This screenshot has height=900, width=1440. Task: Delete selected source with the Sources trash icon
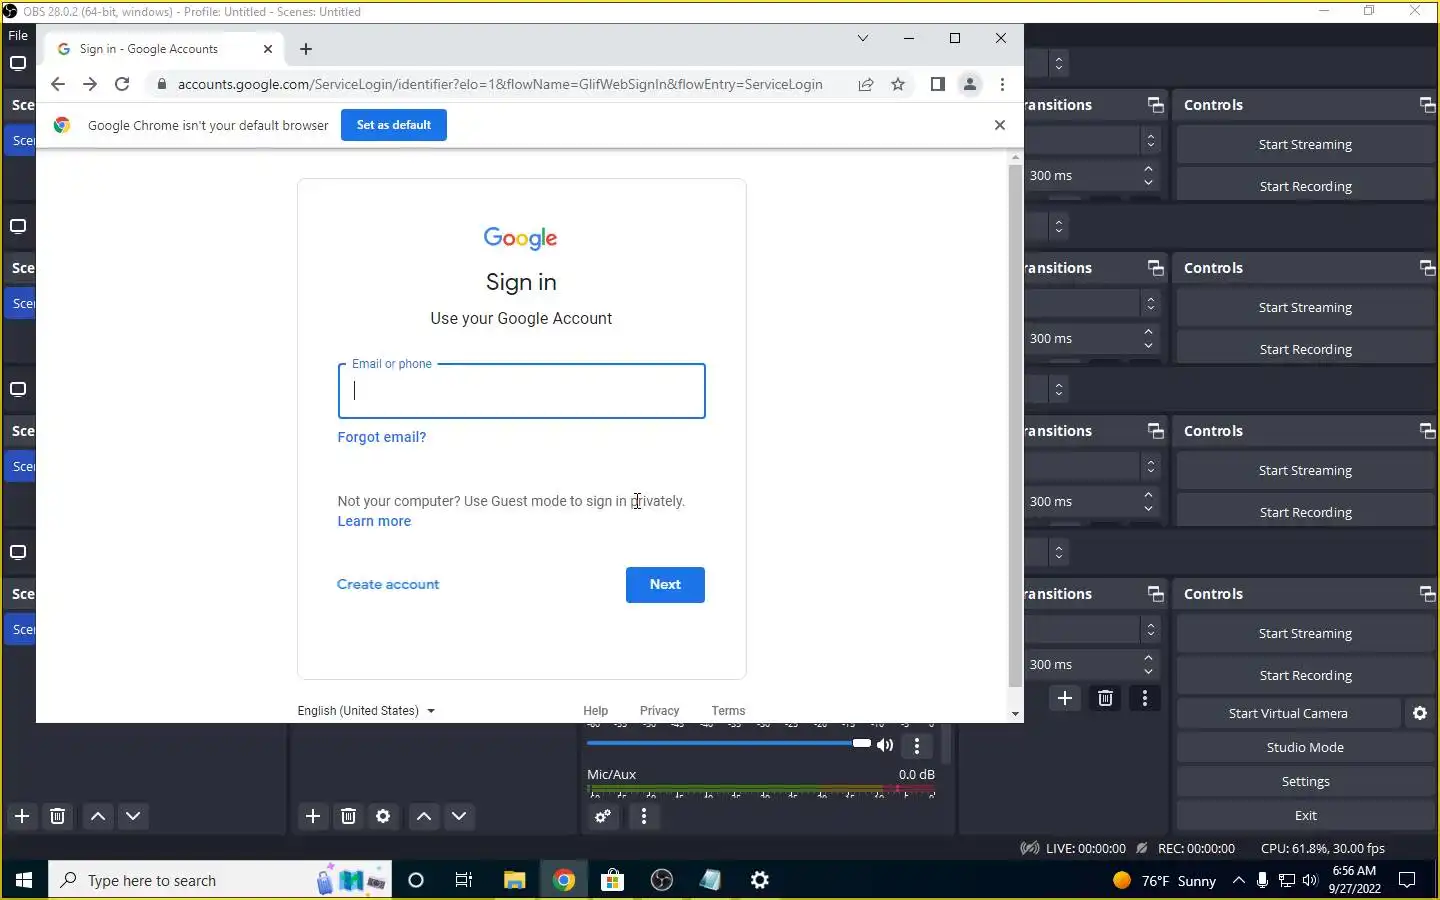(348, 816)
